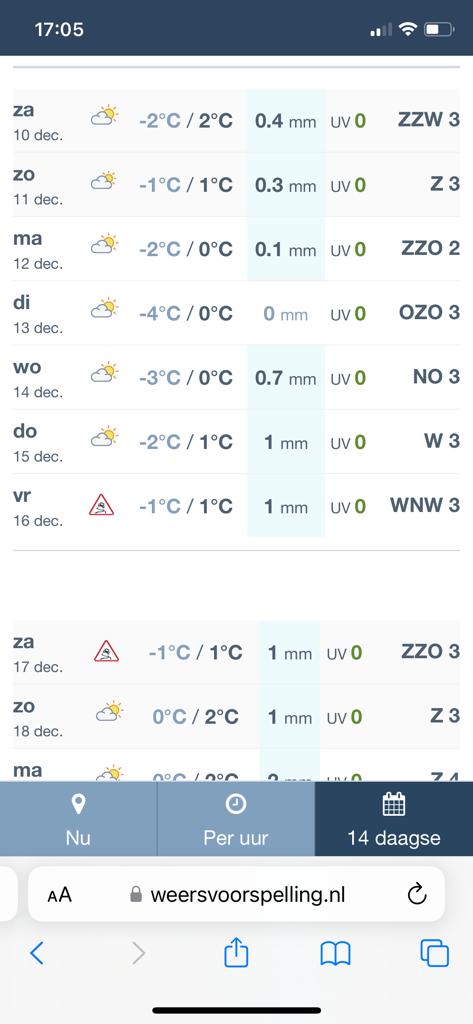Tap the Safari back arrow
Screen dimensions: 473x1024
pos(37,953)
